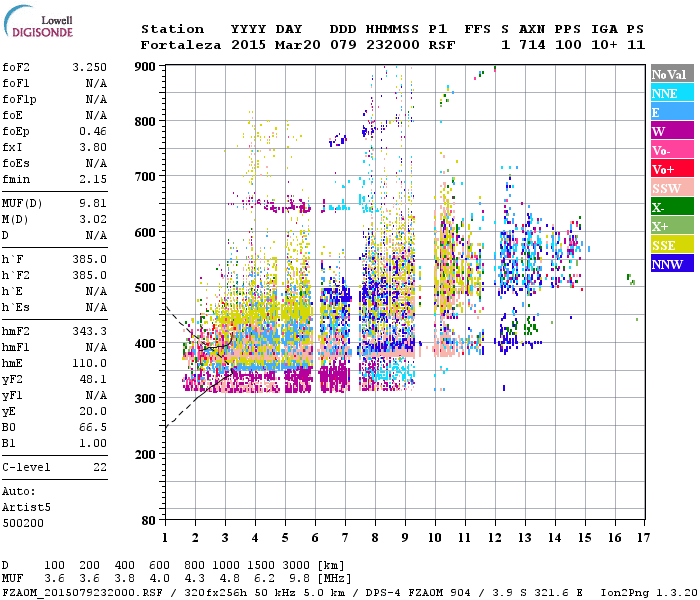The image size is (700, 600).
Task: Click the 500 km y-axis label
Action: [145, 288]
